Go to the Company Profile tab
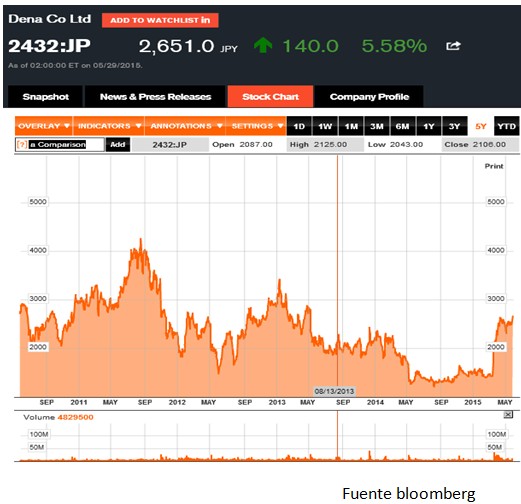Screen dimensions: 521x504 pyautogui.click(x=369, y=97)
